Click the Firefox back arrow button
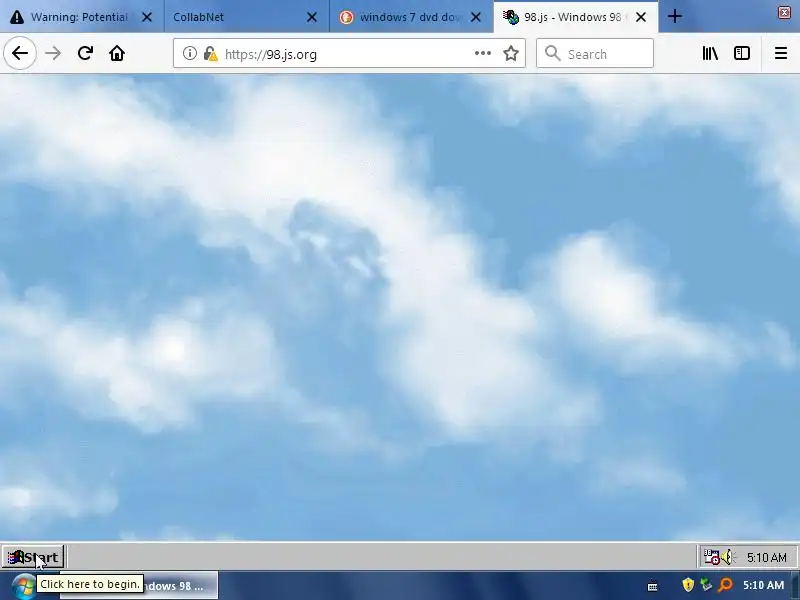The image size is (800, 600). [20, 53]
